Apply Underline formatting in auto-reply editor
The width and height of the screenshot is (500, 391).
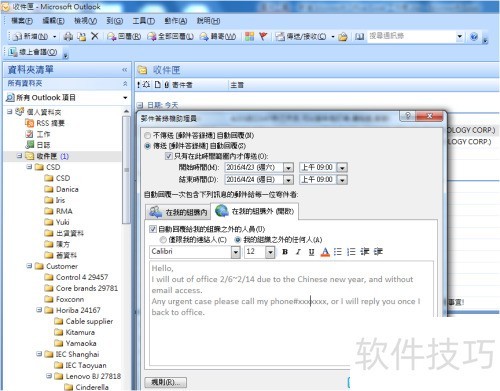click(311, 252)
